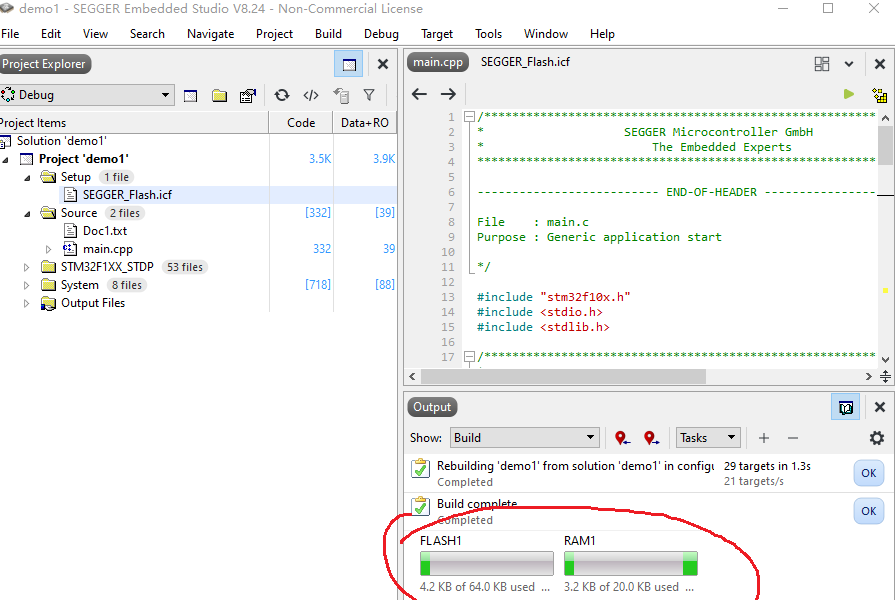Open the editor tab list chevron
This screenshot has width=895, height=600.
(849, 65)
